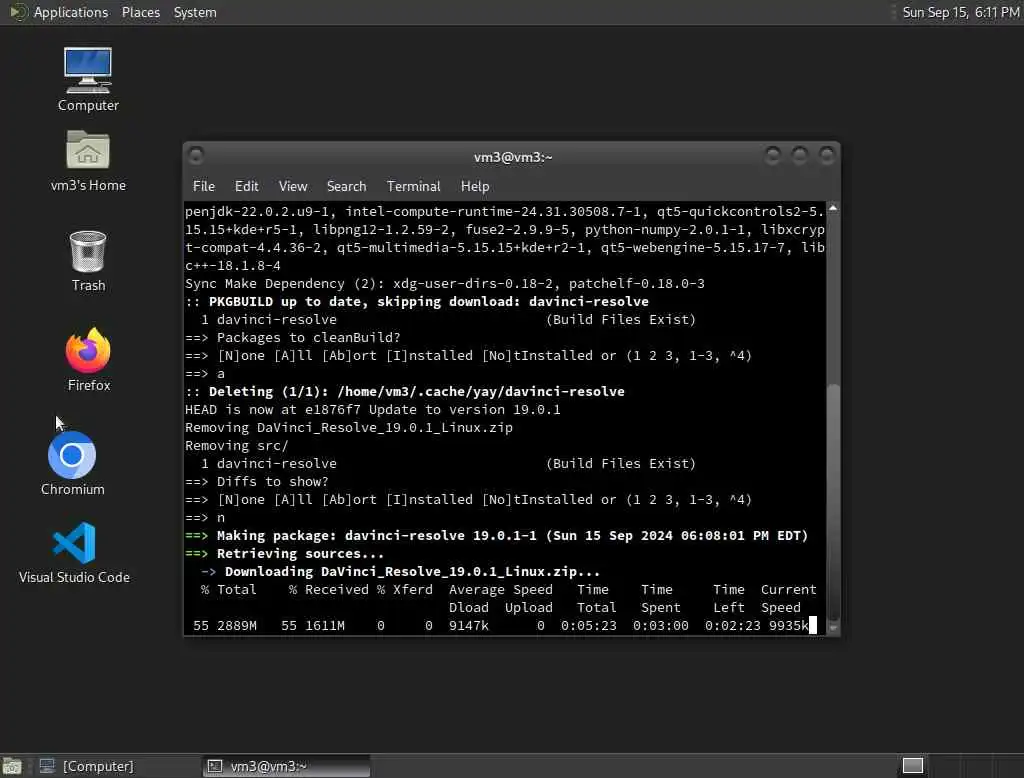Open the Computer desktop icon

point(88,78)
